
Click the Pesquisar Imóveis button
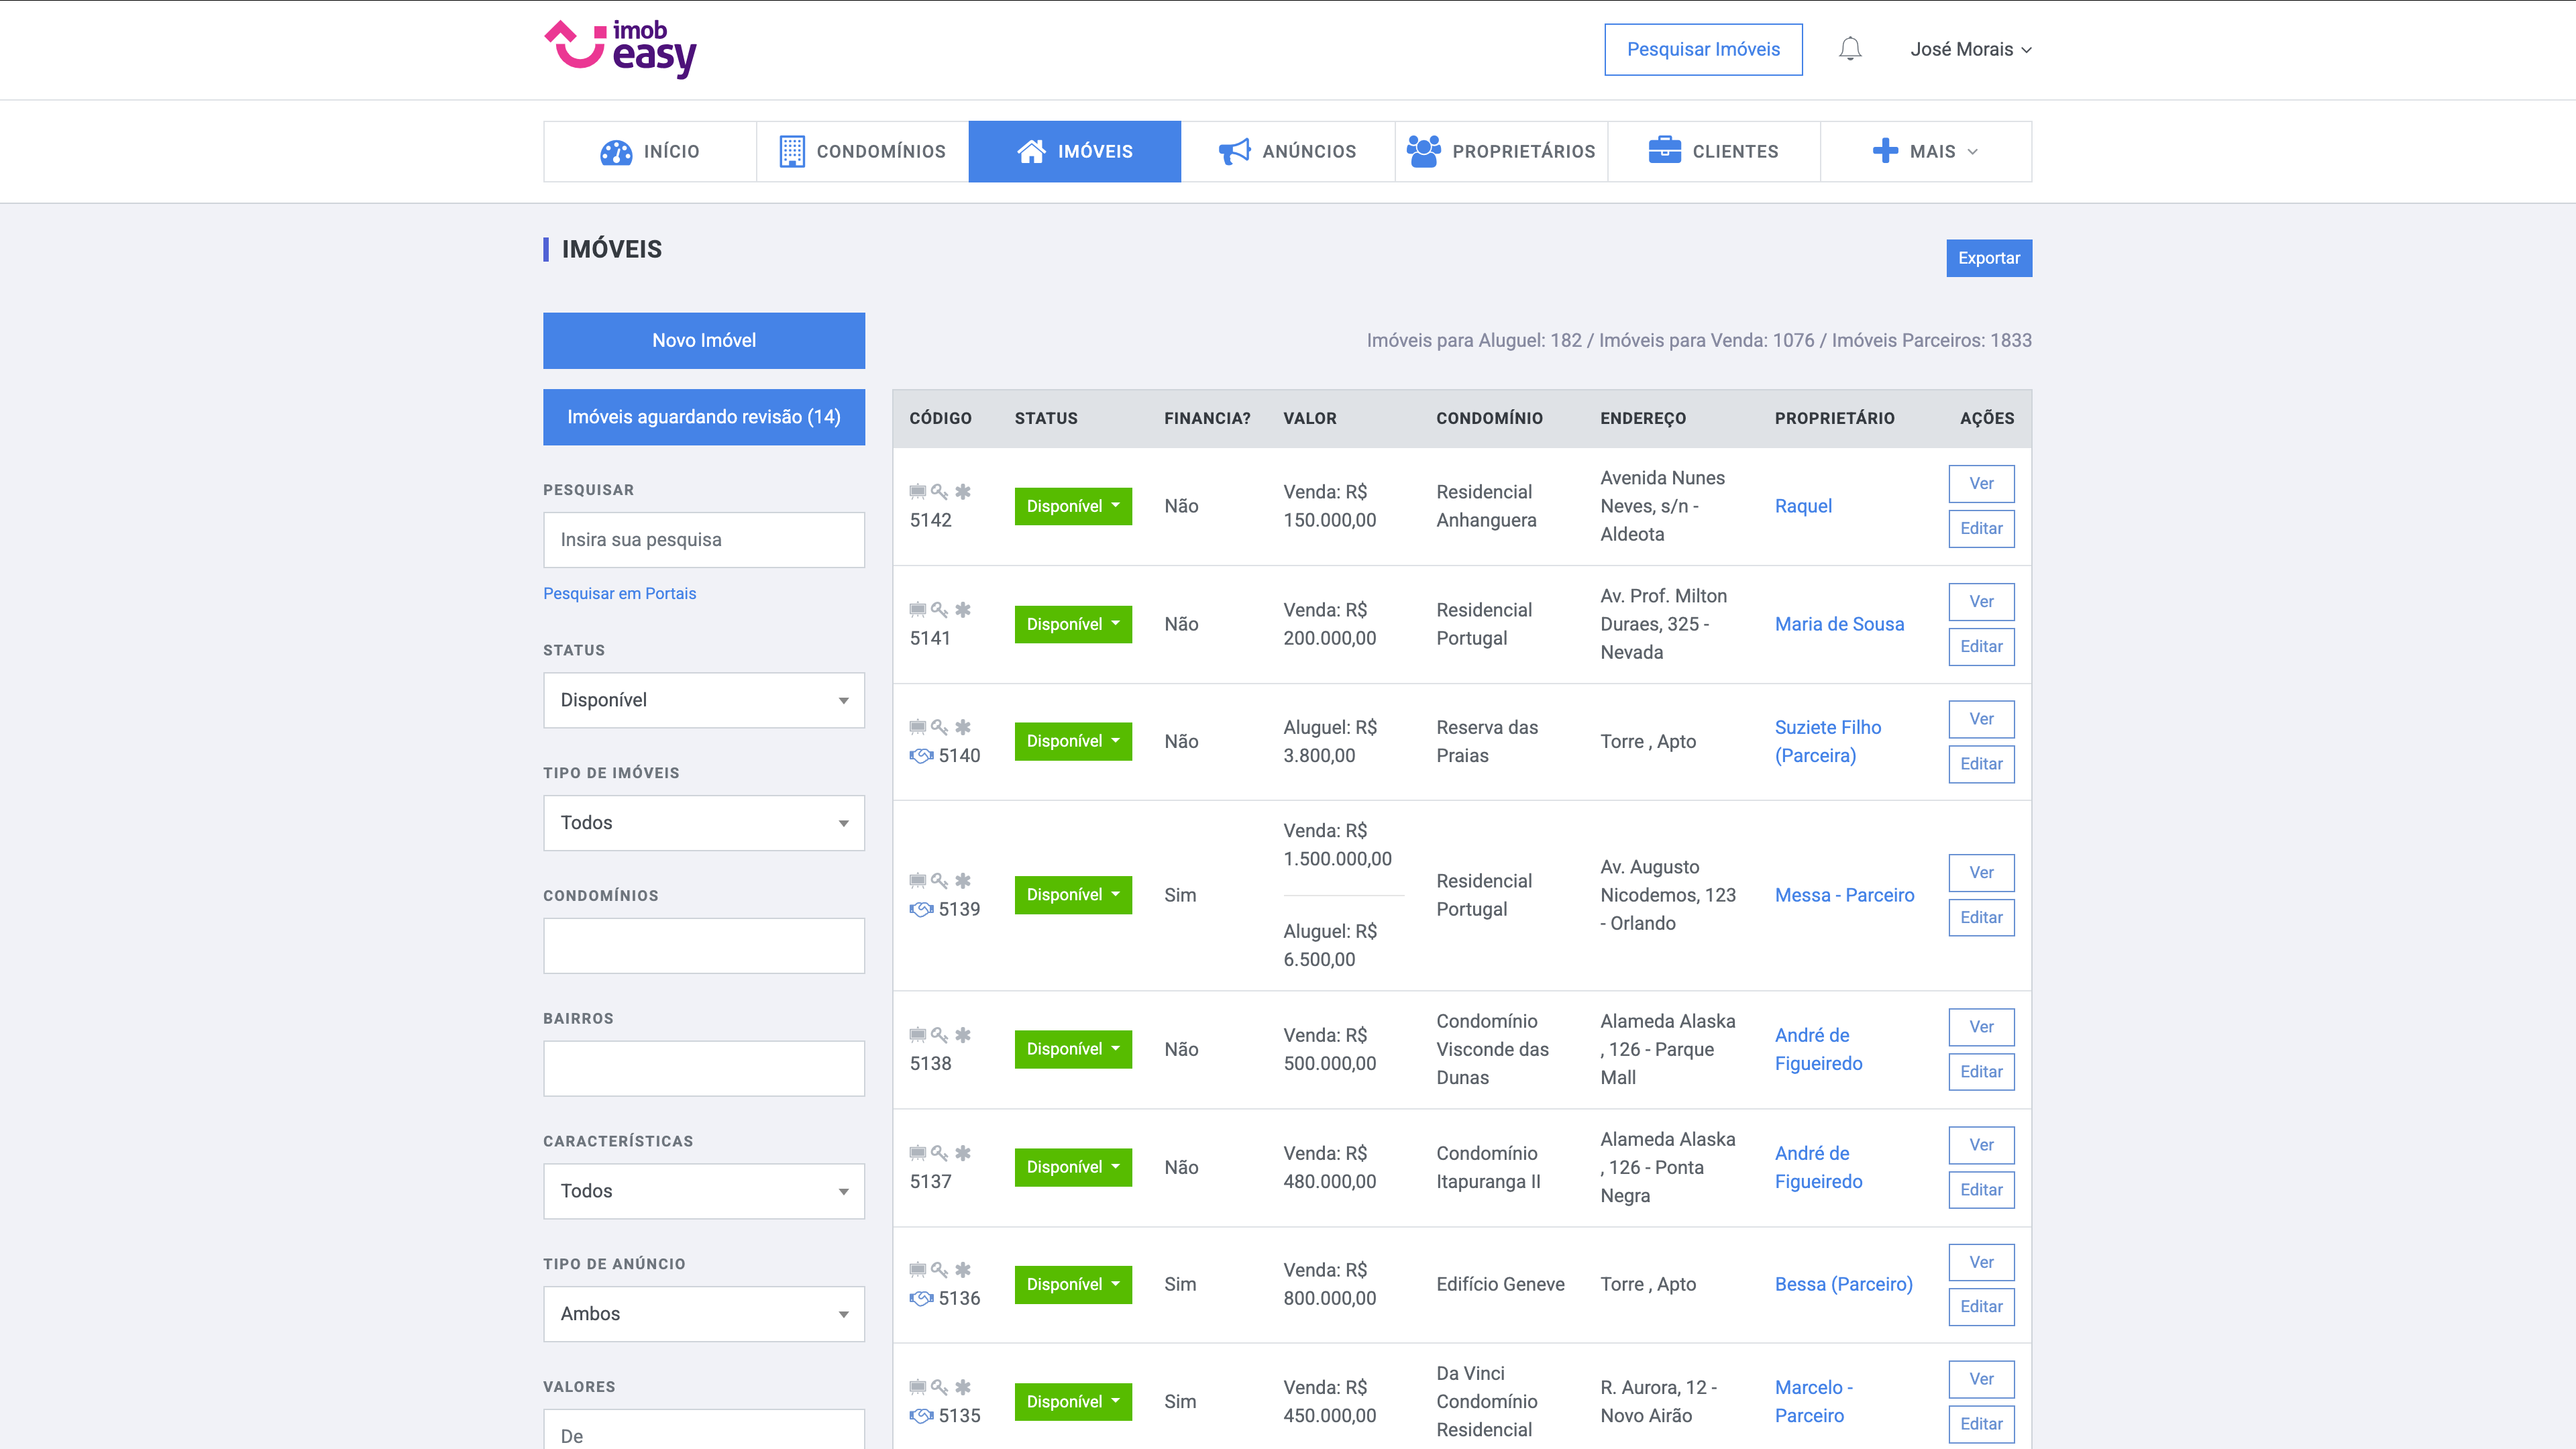click(x=1703, y=49)
